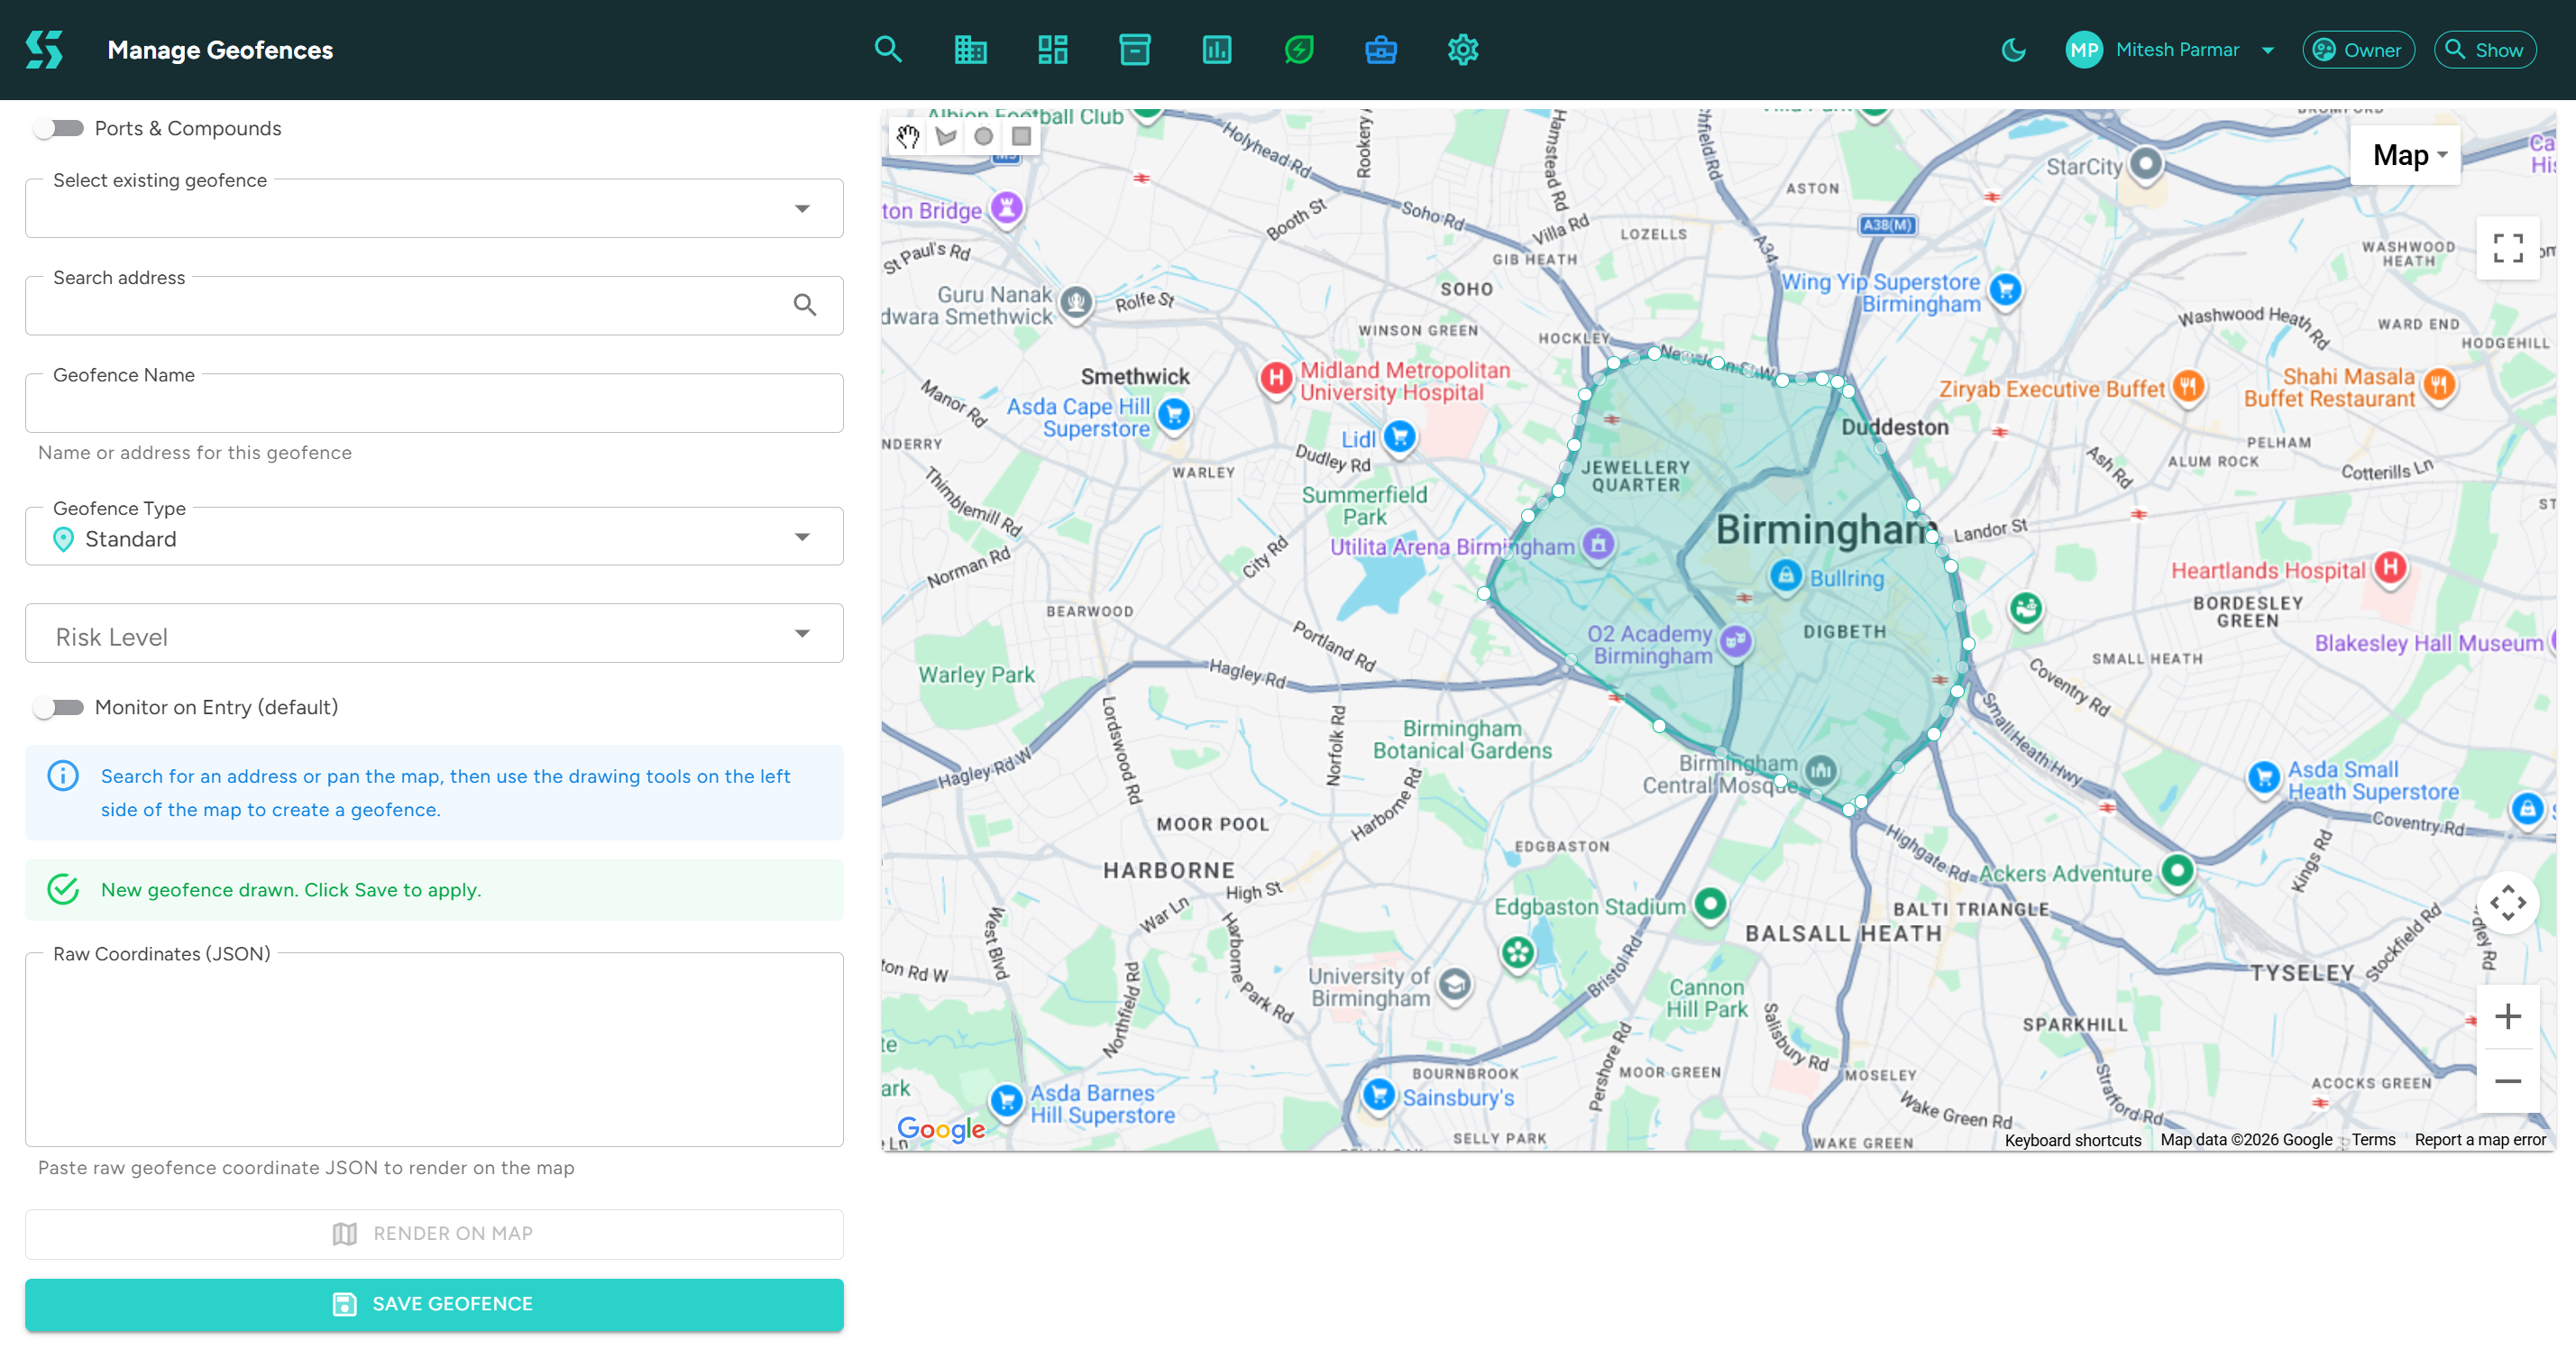Select the circle drawing tool on map
This screenshot has height=1350, width=2576.
click(983, 137)
